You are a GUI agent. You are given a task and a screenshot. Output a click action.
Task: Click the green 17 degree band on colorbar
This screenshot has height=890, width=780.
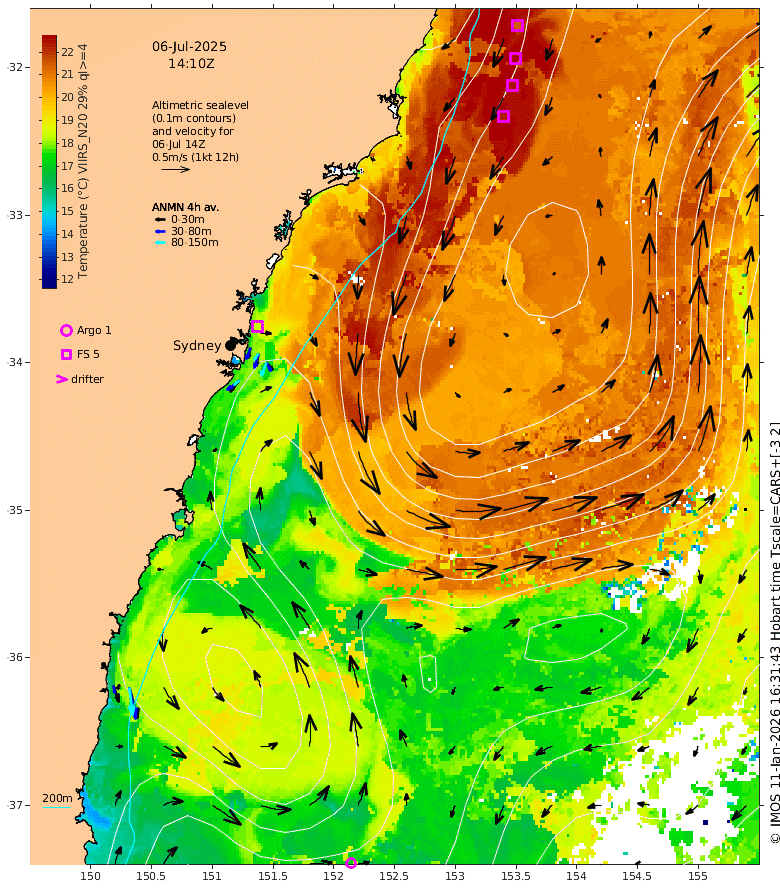pyautogui.click(x=49, y=166)
